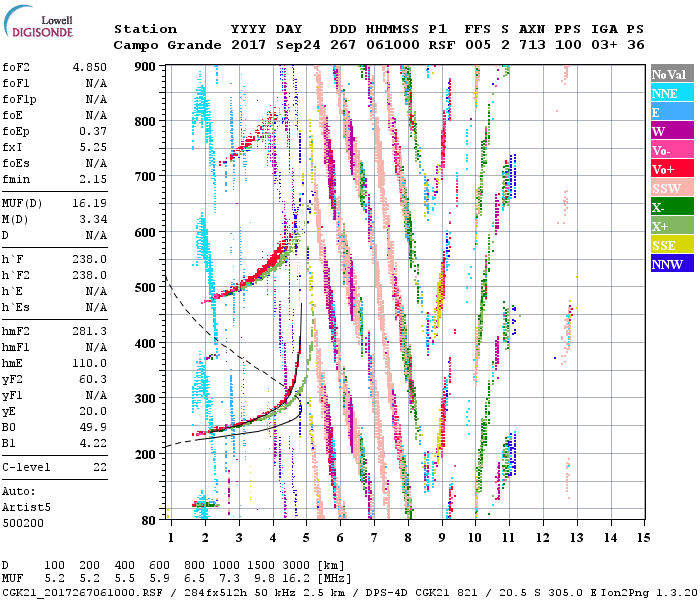Click the foF1 N/A value
700x600 pixels.
tap(96, 83)
